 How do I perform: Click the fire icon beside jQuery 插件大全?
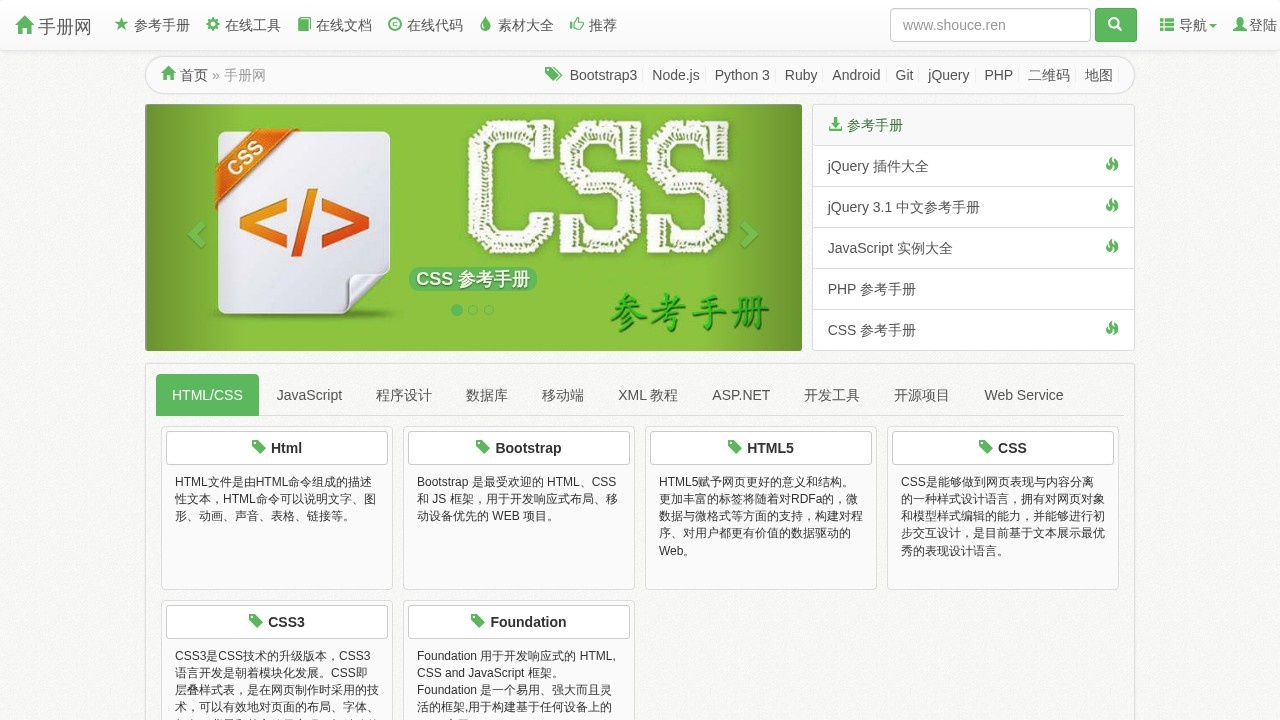coord(1112,165)
